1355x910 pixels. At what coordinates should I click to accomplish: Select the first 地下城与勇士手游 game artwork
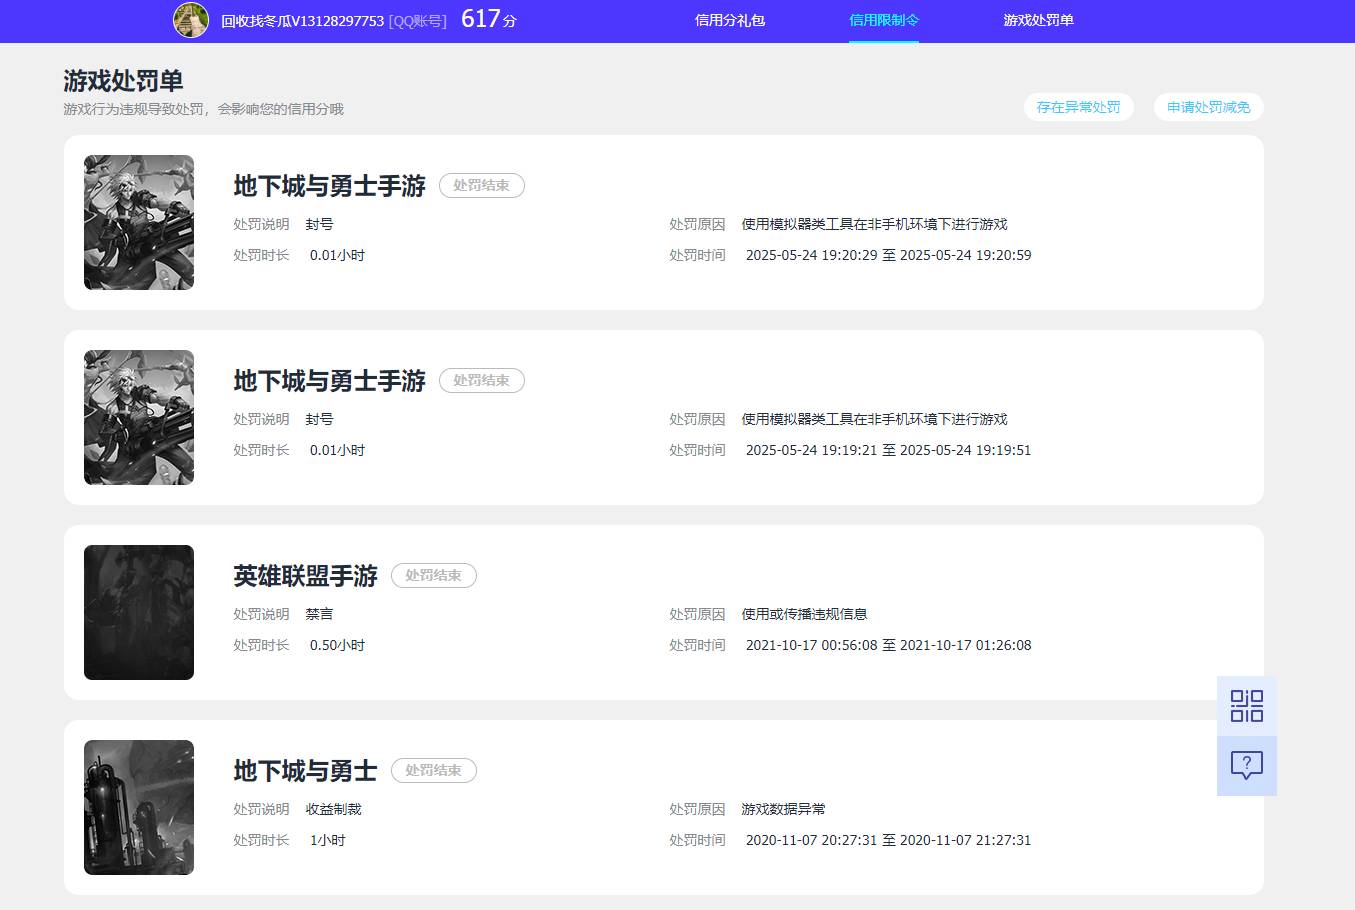pyautogui.click(x=138, y=222)
